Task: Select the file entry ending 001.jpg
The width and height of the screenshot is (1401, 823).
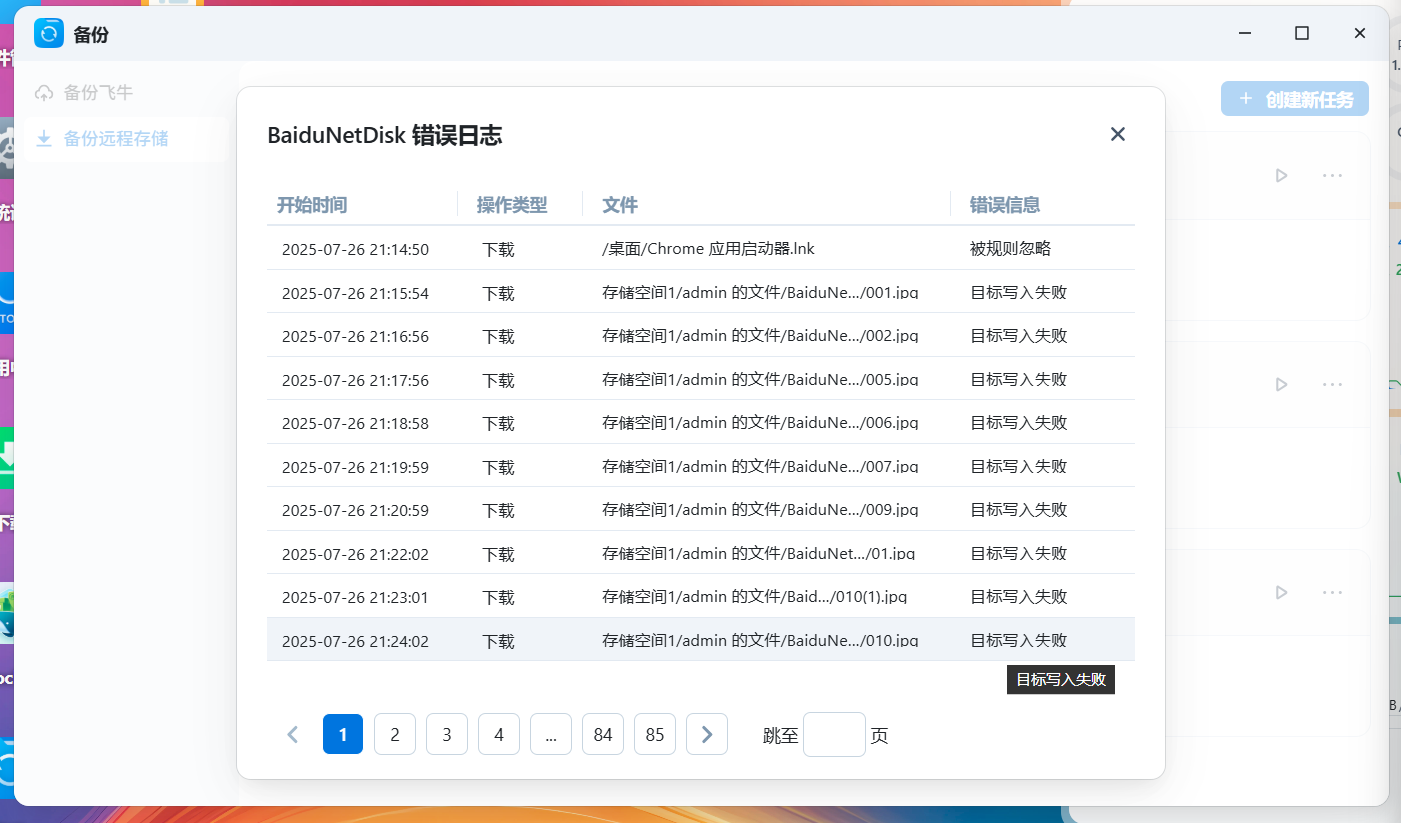Action: click(760, 293)
